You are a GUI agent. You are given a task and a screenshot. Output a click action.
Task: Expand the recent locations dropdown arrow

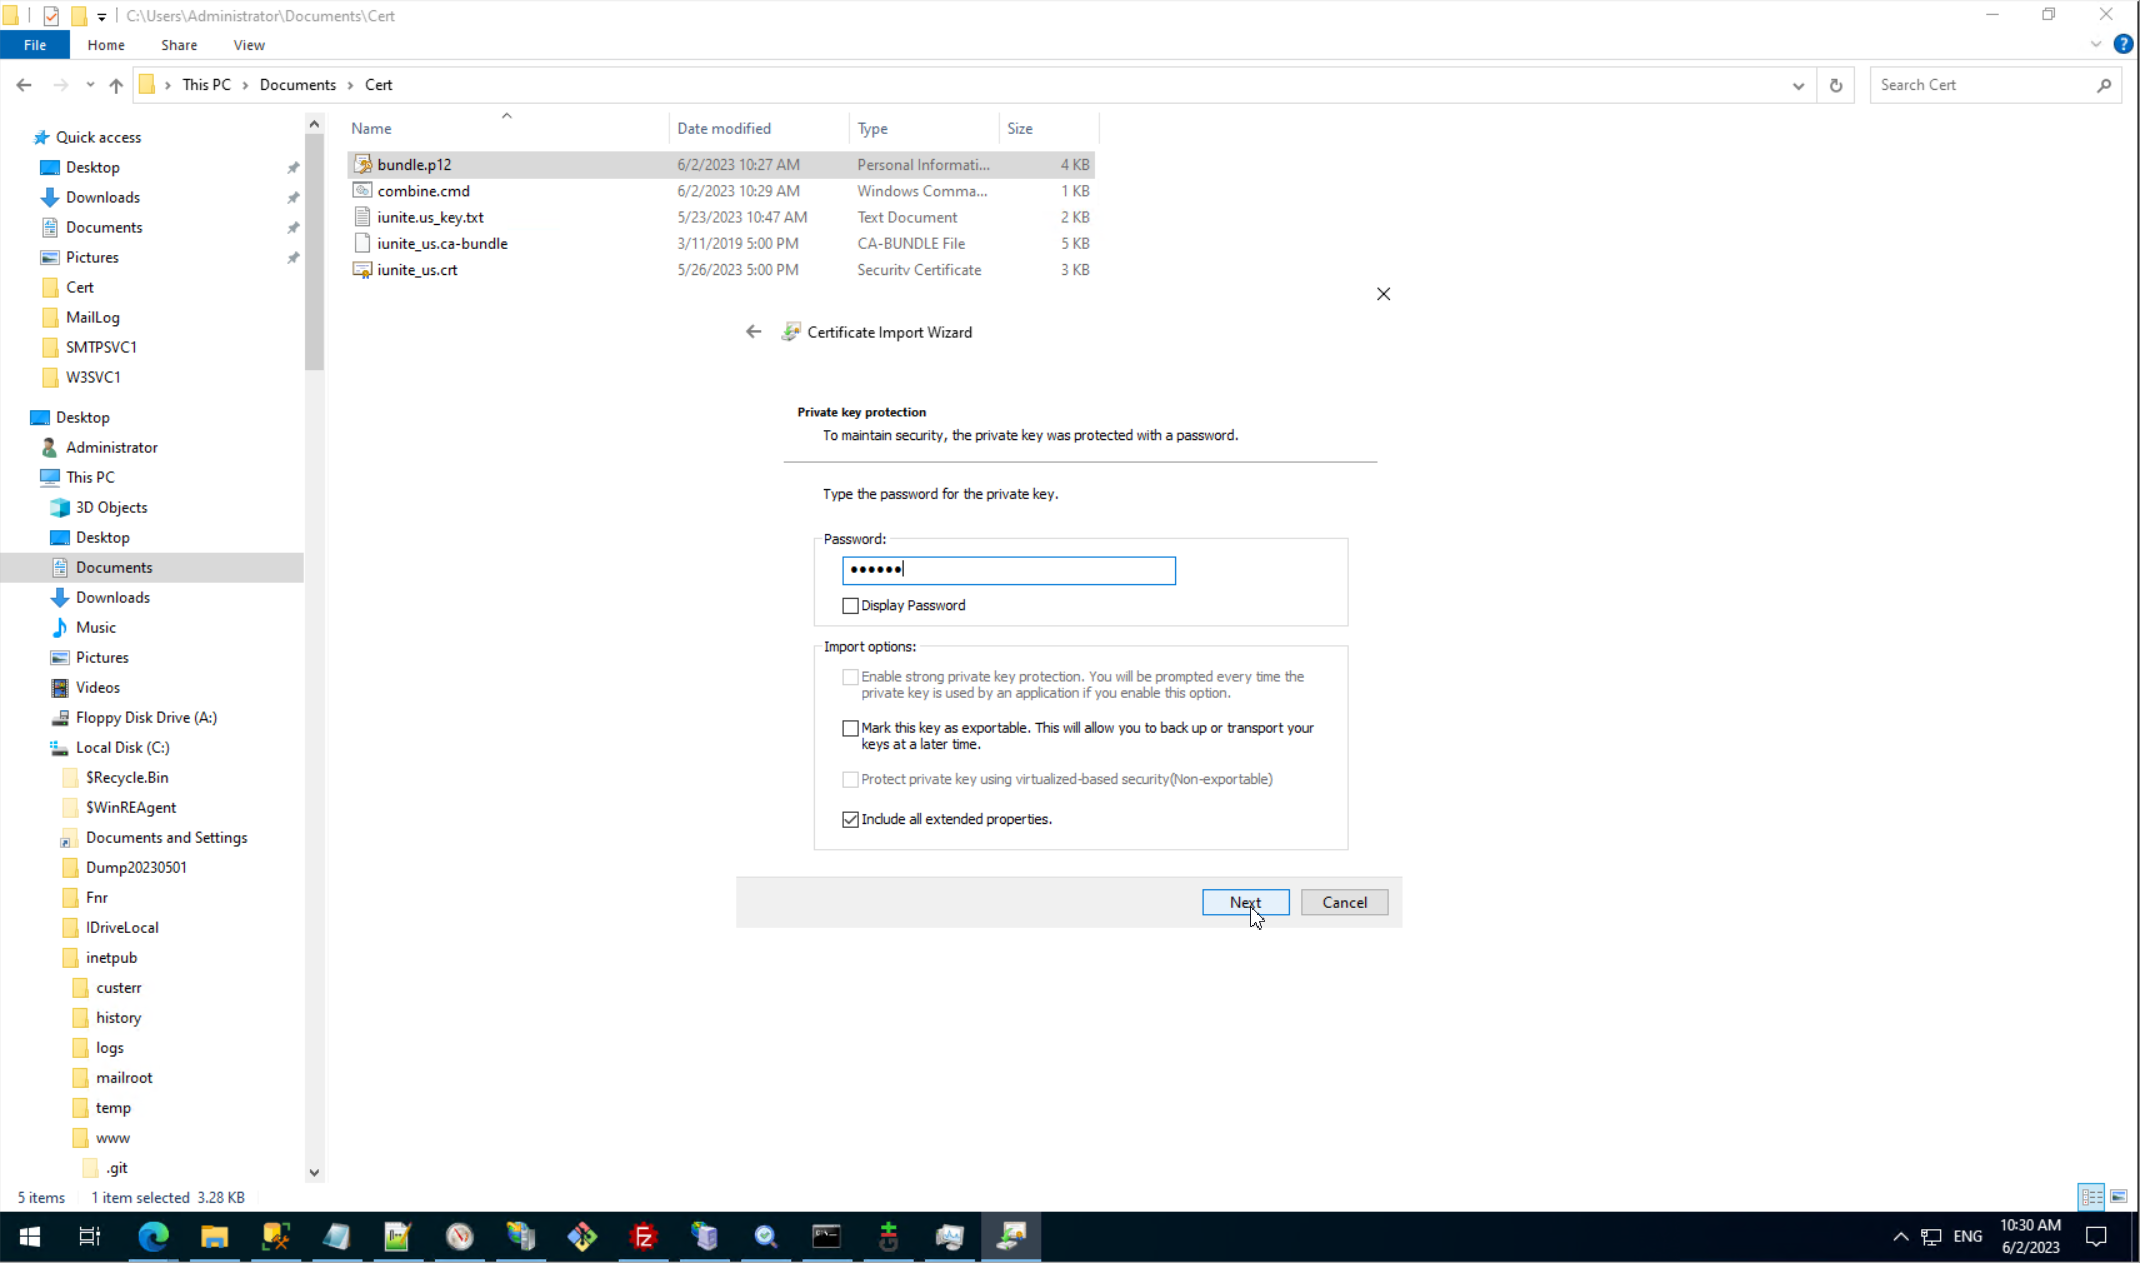[90, 85]
